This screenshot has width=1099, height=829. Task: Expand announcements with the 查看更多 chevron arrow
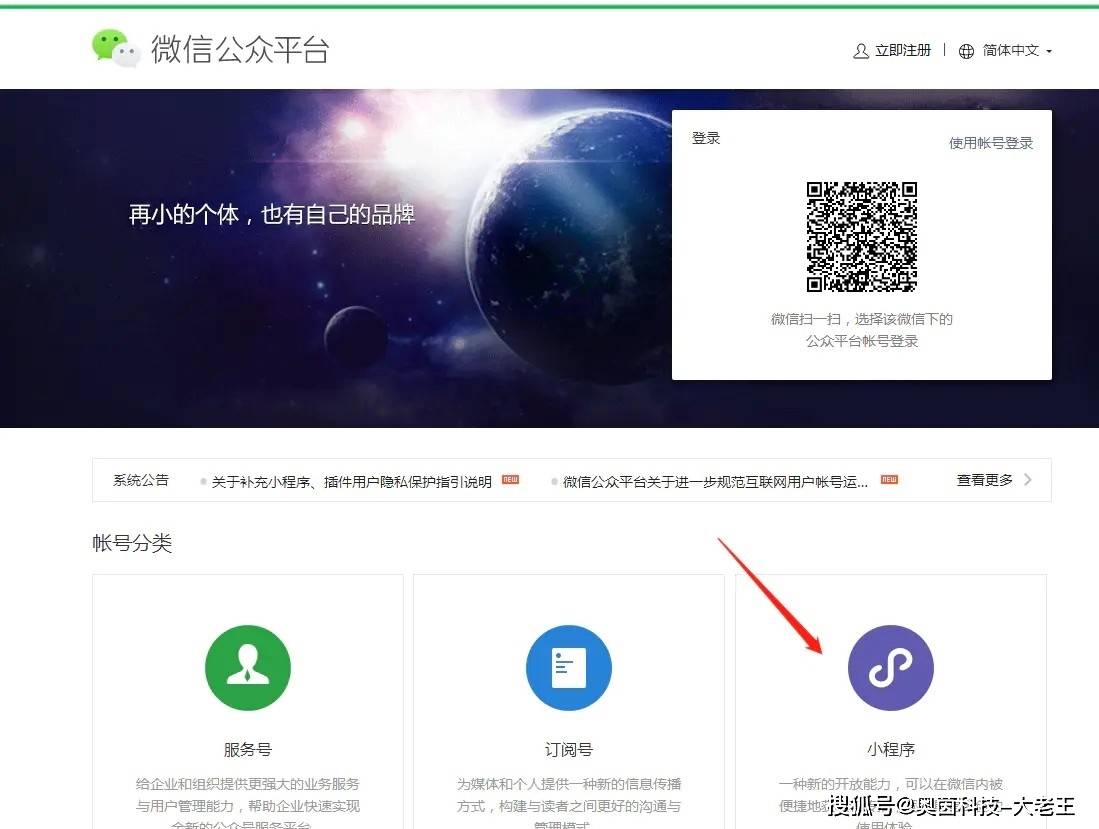point(1028,480)
